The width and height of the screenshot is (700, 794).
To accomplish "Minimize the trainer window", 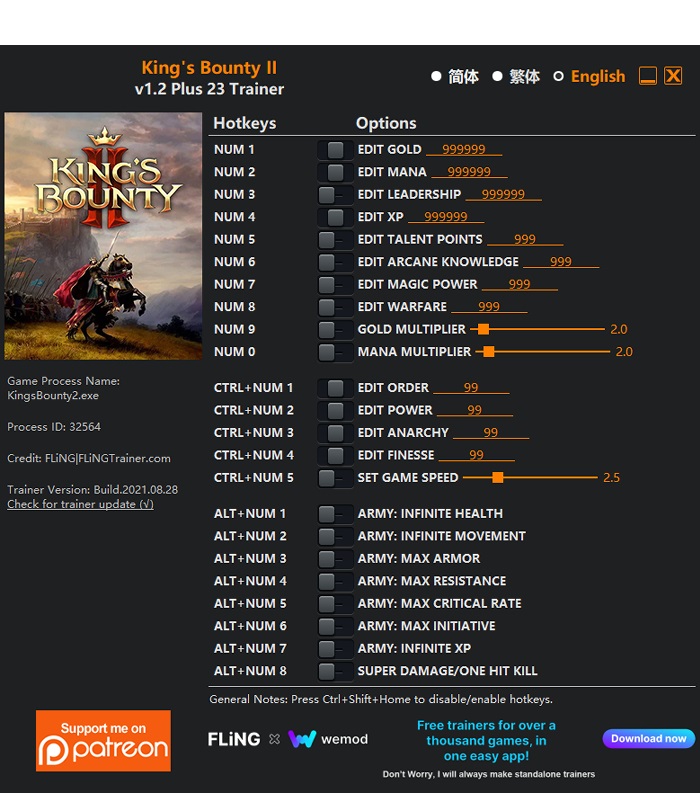I will (648, 76).
